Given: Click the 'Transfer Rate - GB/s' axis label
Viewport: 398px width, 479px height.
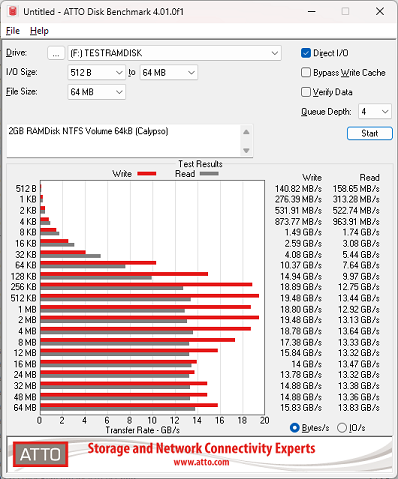Looking at the screenshot, I should click(x=143, y=430).
